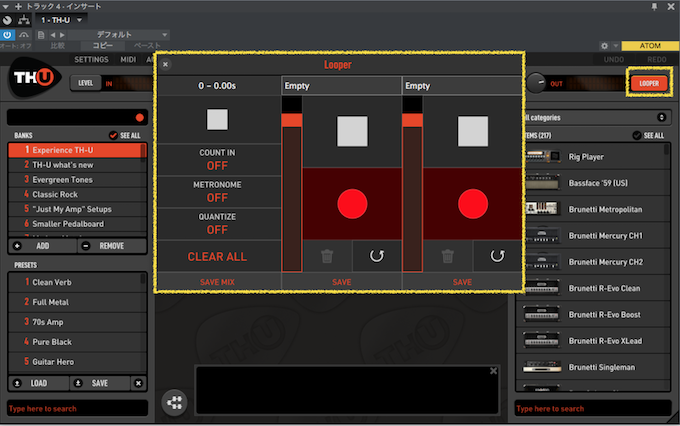The width and height of the screenshot is (680, 426).
Task: Click the routing icon in the header
Action: [x=24, y=20]
